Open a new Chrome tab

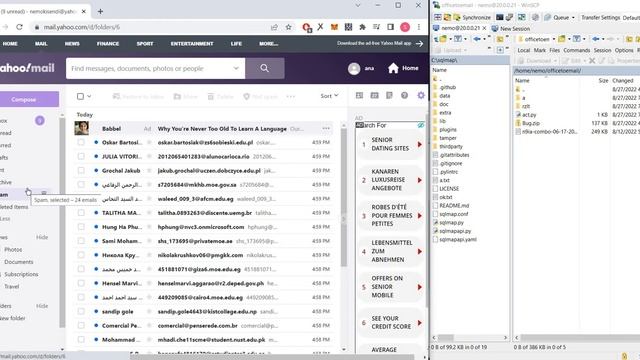coord(100,11)
